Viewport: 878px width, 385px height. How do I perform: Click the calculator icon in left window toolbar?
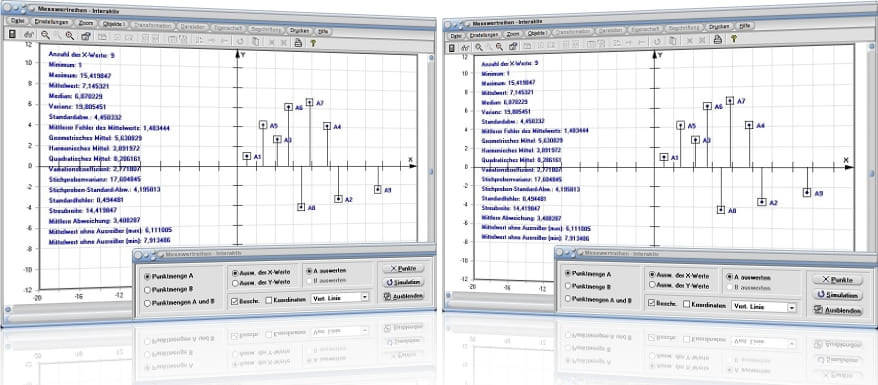point(12,34)
